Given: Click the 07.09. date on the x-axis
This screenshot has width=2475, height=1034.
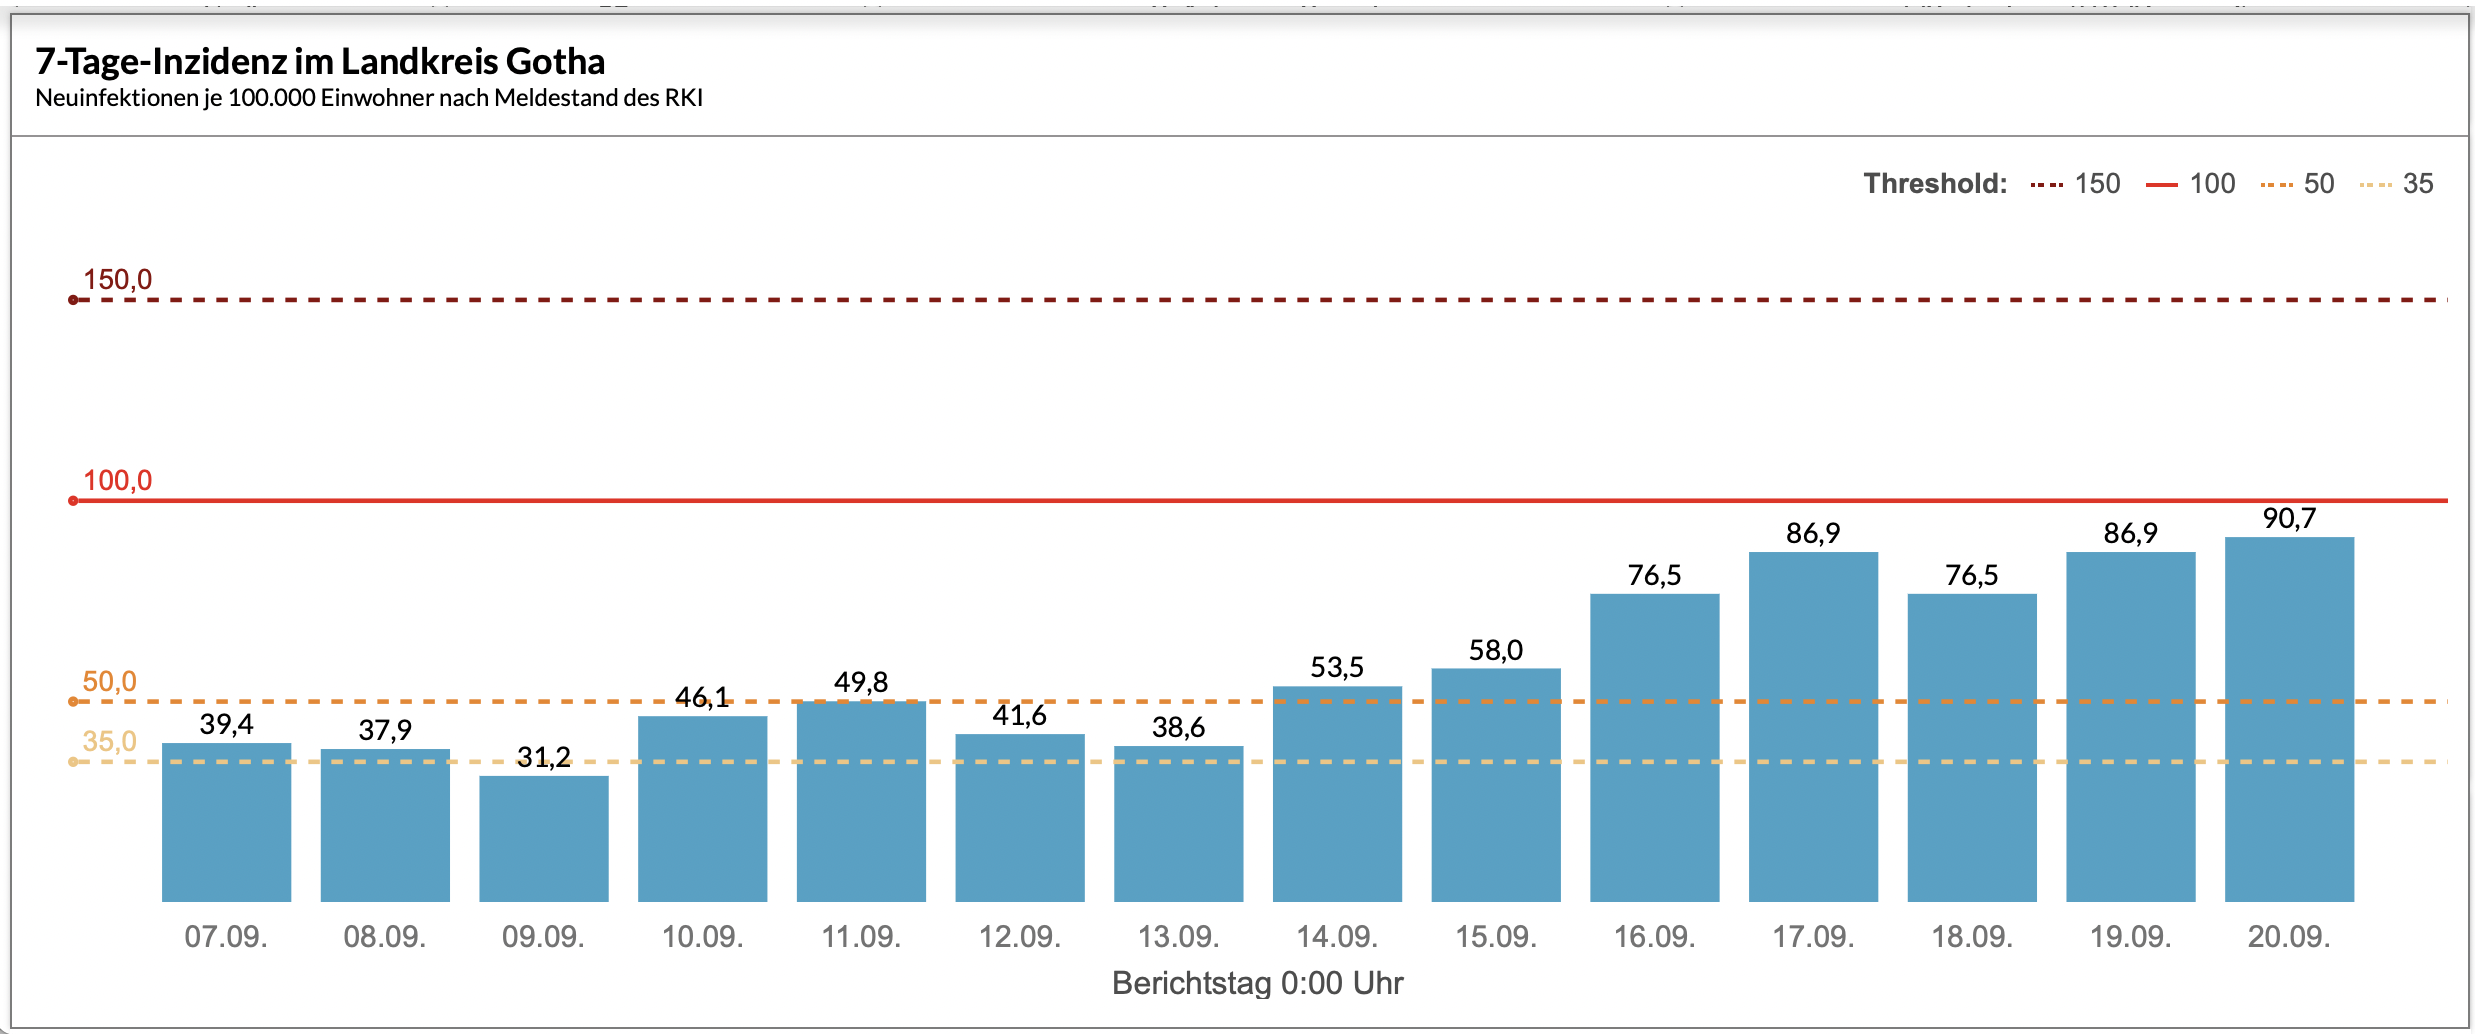Looking at the screenshot, I should [x=226, y=937].
